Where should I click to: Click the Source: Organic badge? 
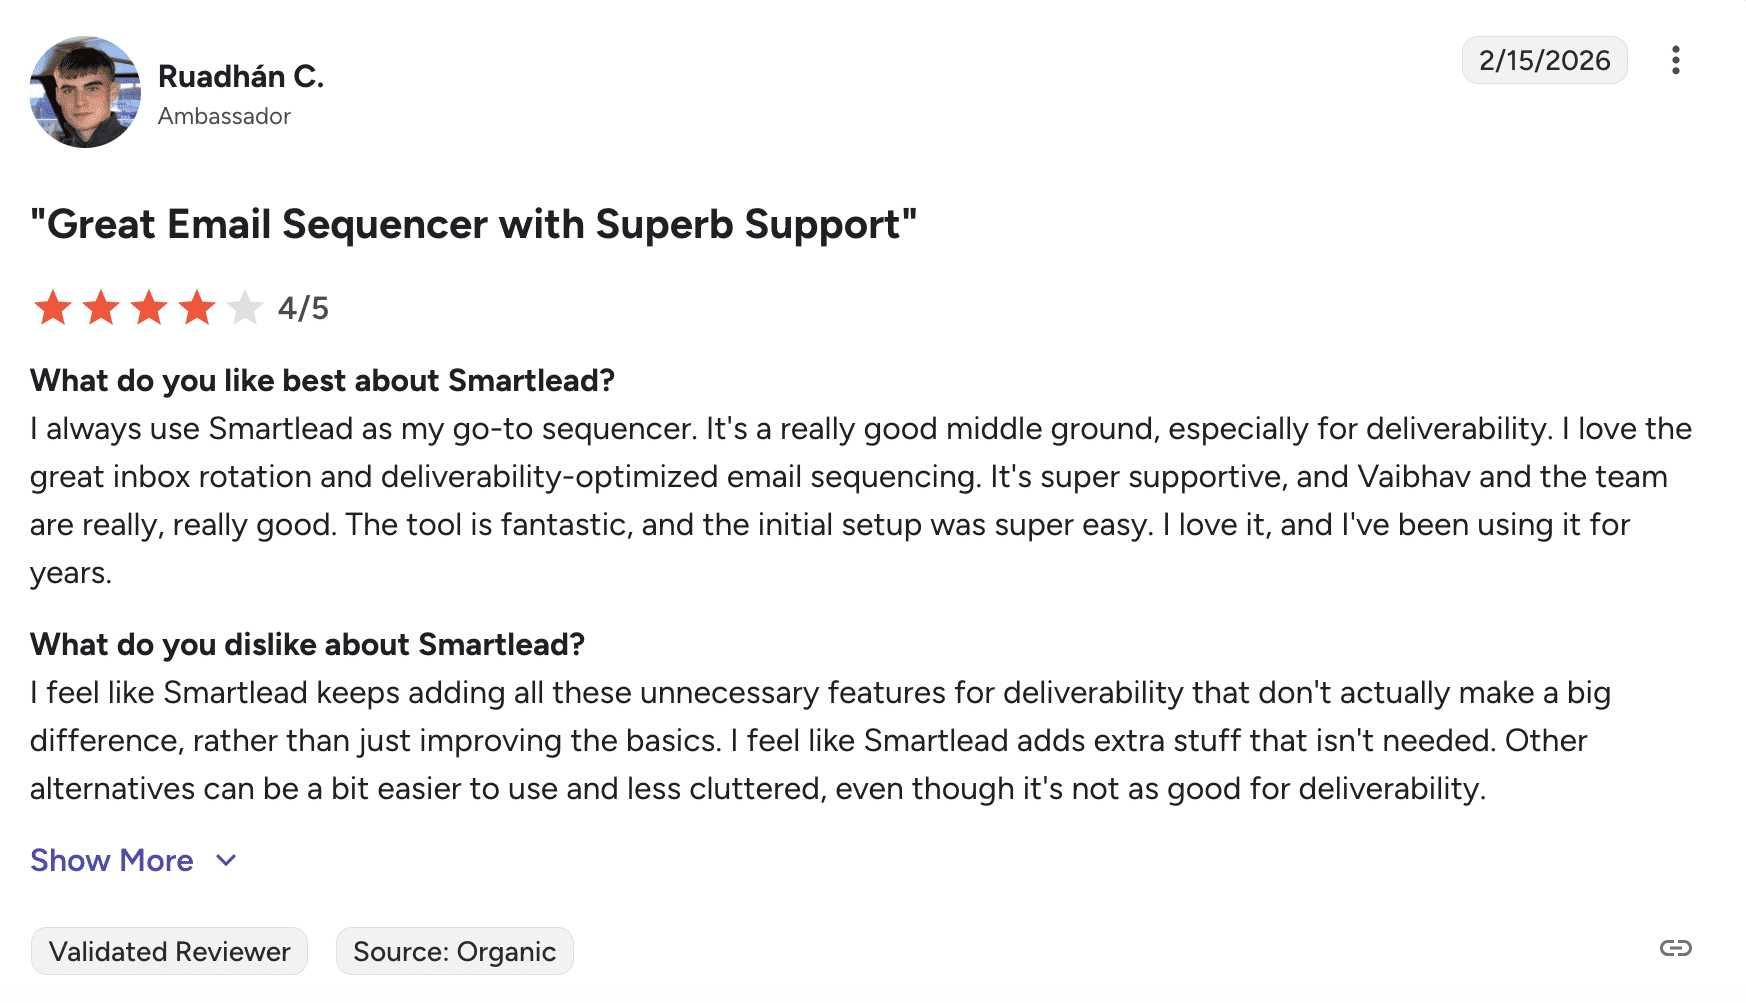pyautogui.click(x=454, y=951)
